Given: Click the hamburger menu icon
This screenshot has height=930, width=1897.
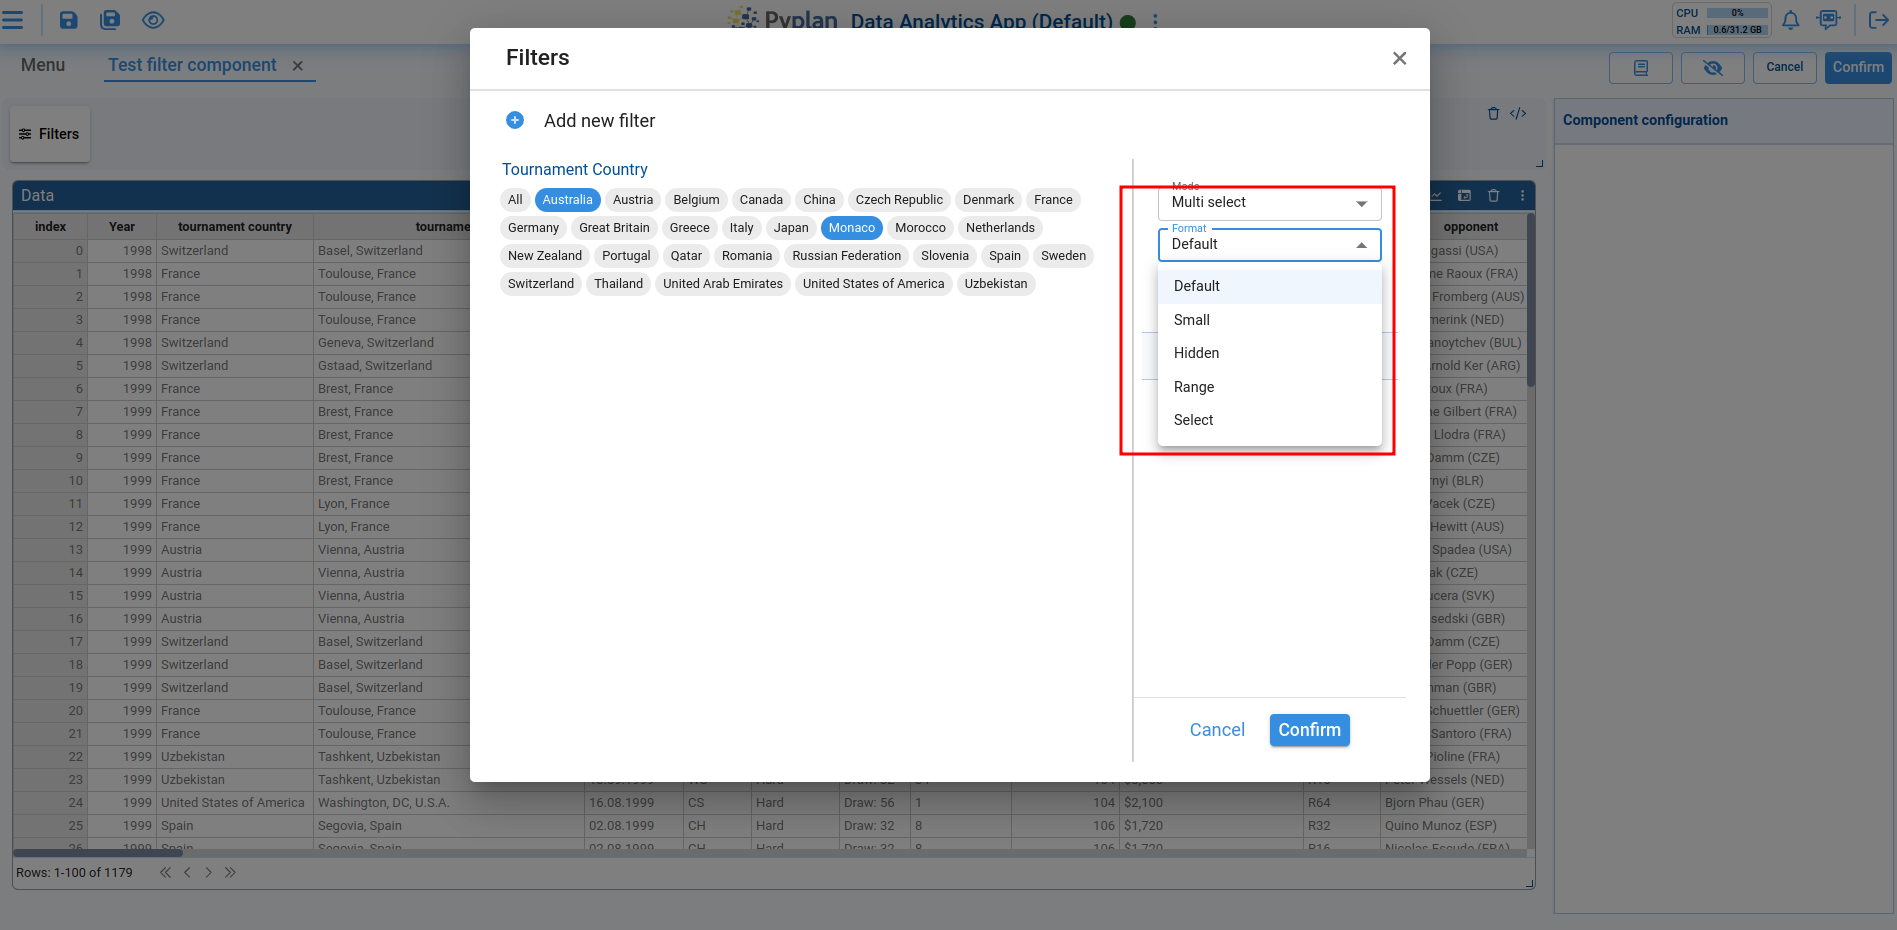Looking at the screenshot, I should pyautogui.click(x=13, y=20).
